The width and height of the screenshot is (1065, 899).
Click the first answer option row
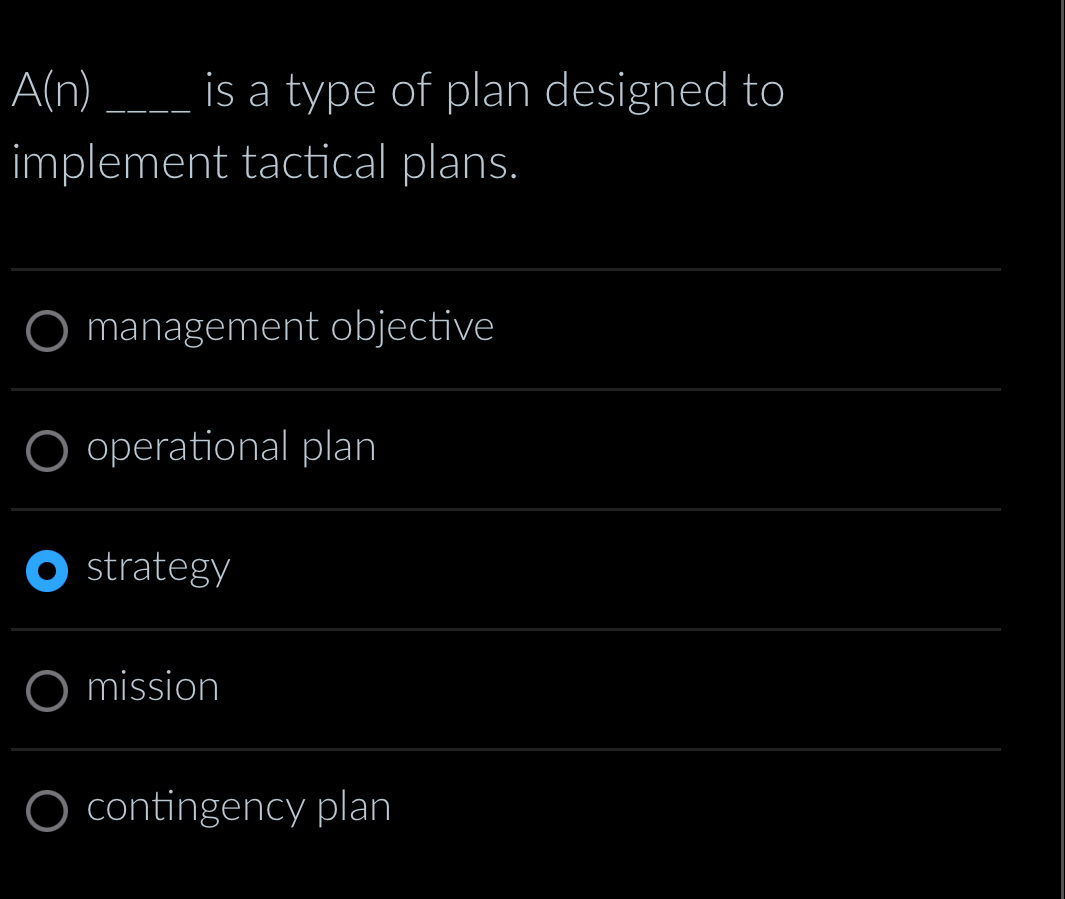[400, 328]
